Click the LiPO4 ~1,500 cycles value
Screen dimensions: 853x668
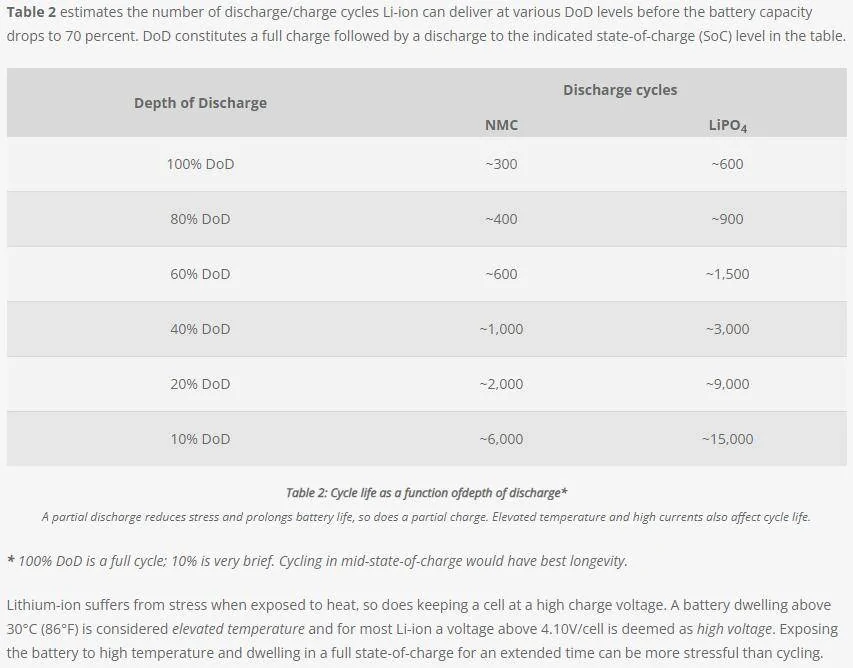[727, 274]
